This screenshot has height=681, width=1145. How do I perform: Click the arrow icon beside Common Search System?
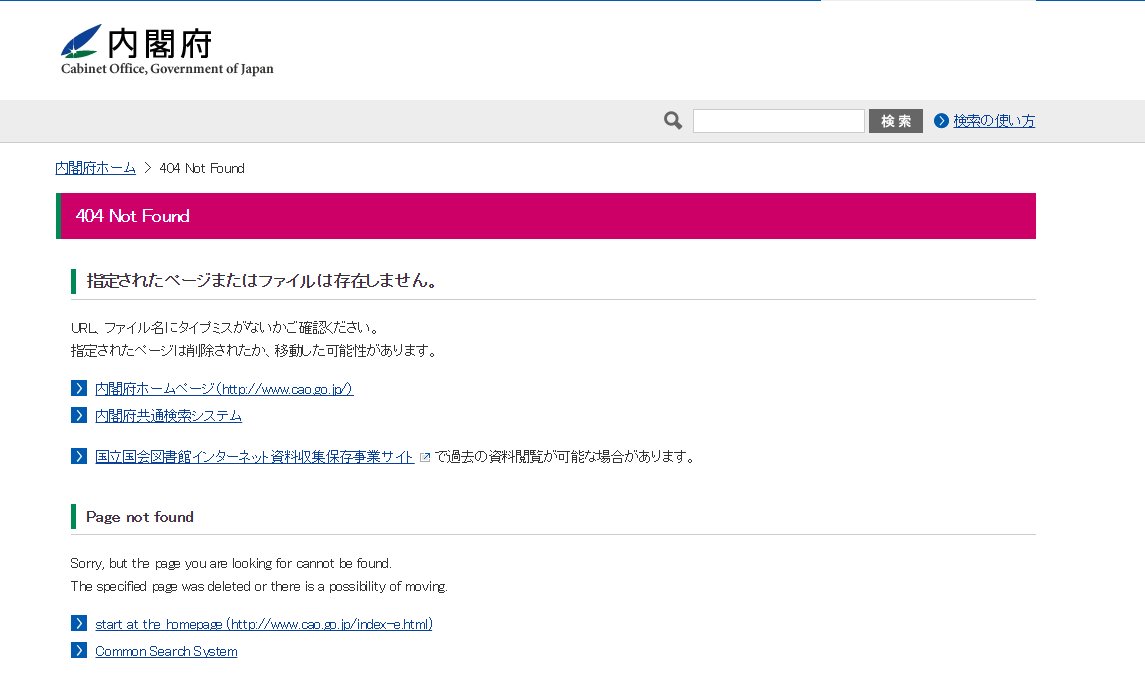[79, 650]
